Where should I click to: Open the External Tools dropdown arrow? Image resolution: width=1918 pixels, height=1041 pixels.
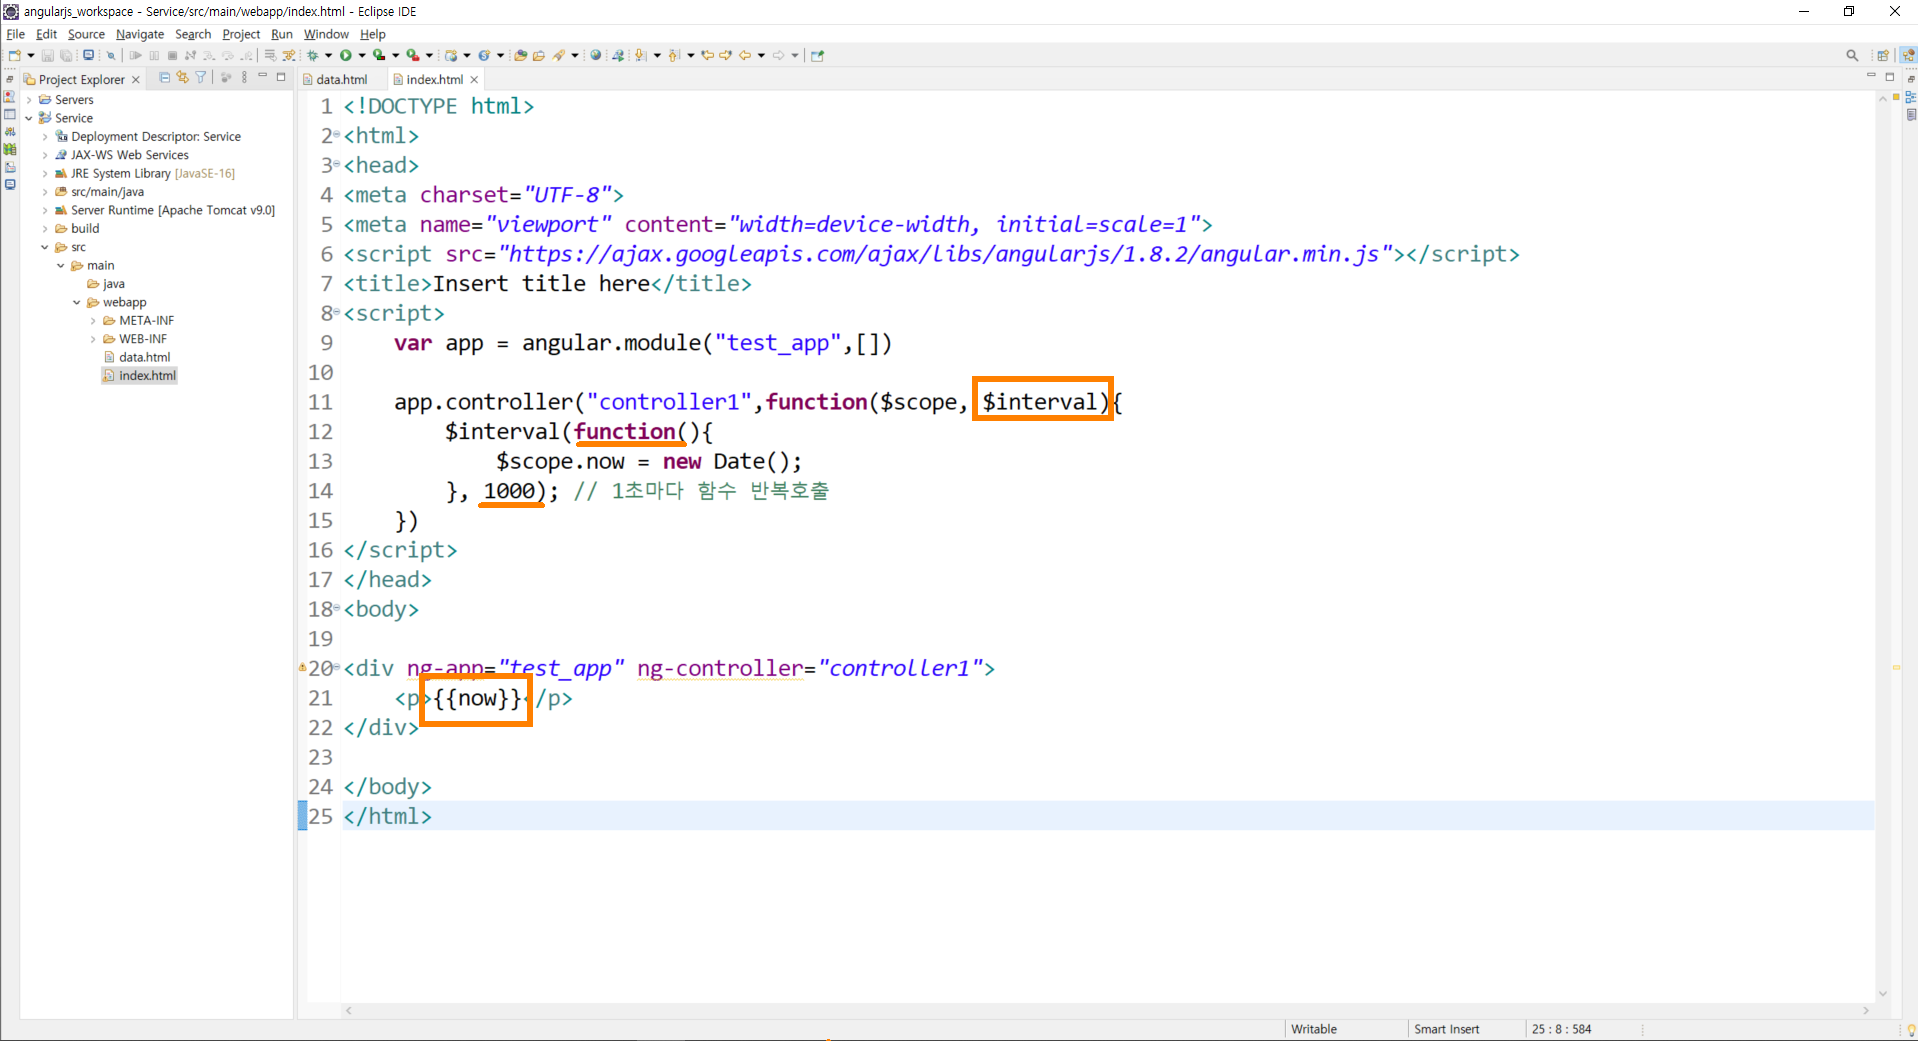(x=429, y=56)
